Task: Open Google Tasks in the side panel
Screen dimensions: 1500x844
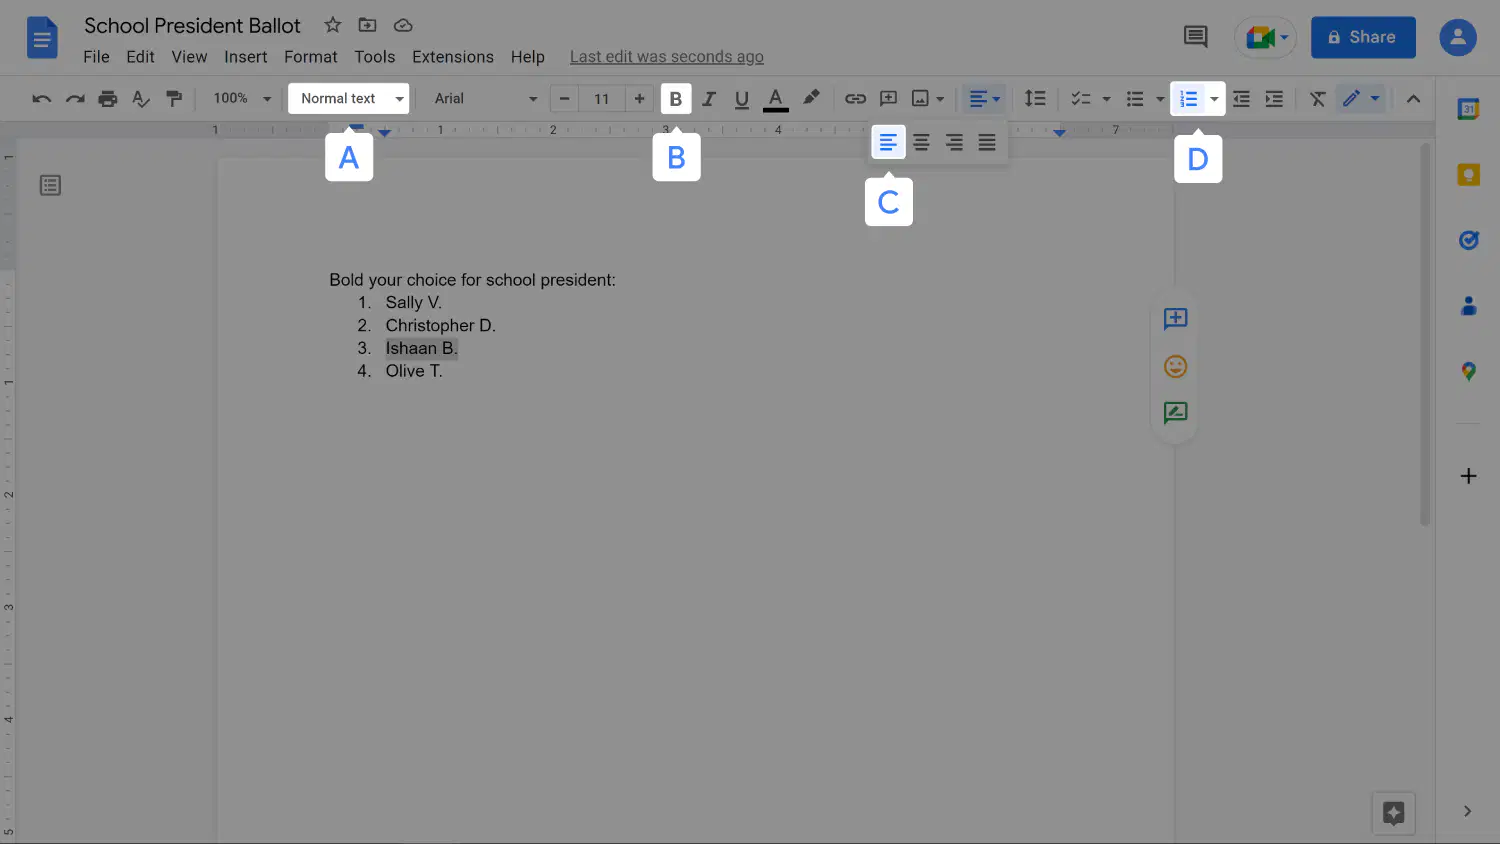Action: coord(1468,240)
